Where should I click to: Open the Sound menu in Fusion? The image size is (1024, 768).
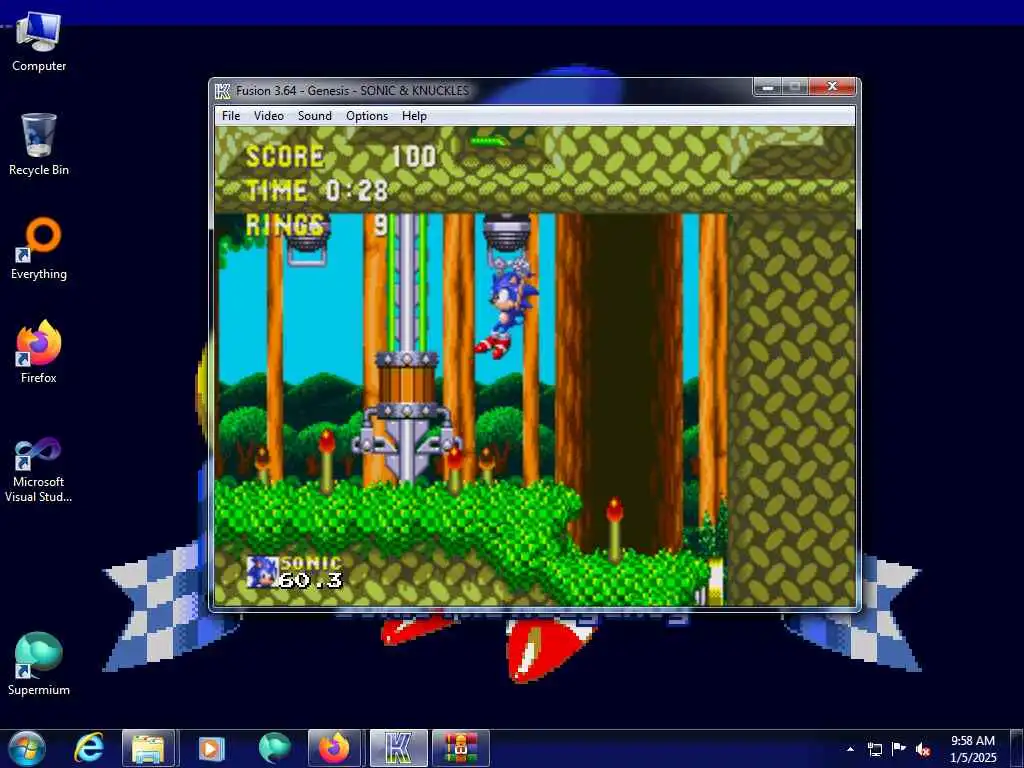click(315, 116)
